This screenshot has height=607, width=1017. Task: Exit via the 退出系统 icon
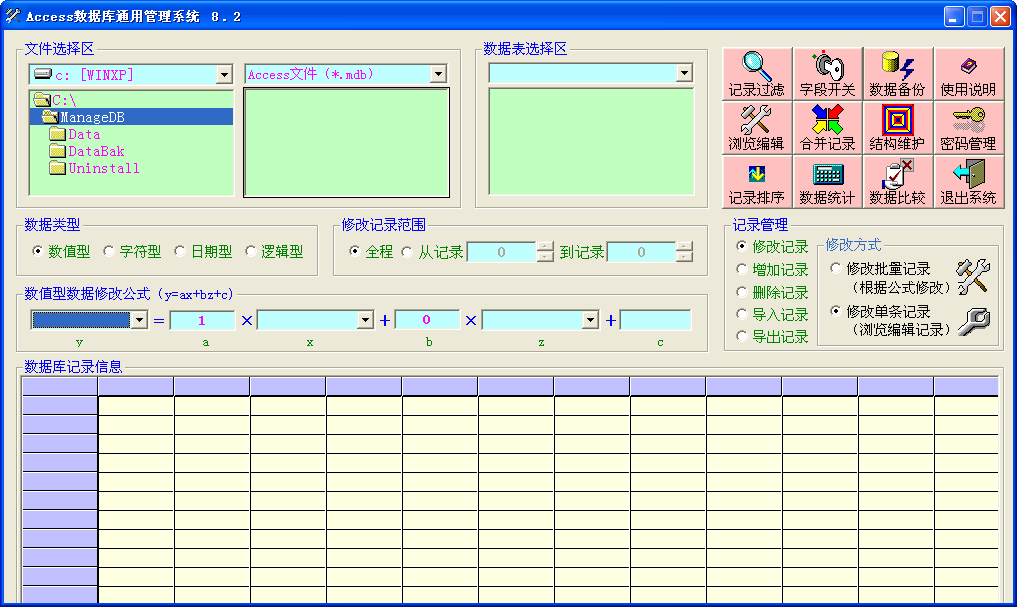tap(968, 182)
